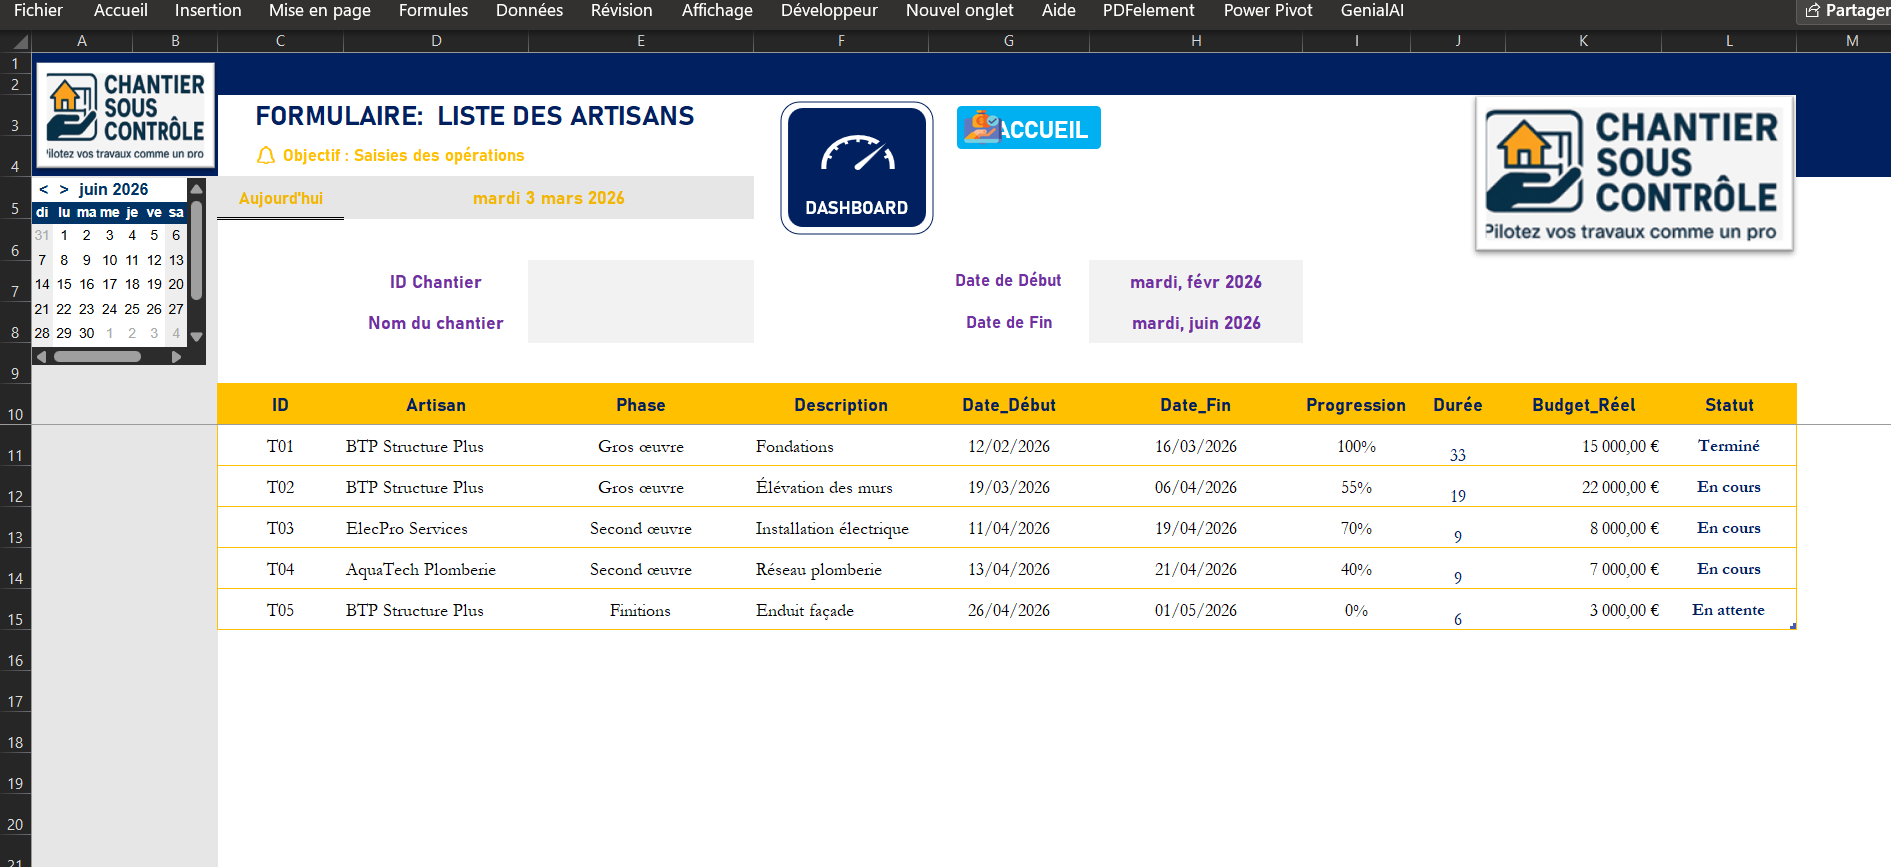Select the Date de Fin value field

(x=1196, y=322)
